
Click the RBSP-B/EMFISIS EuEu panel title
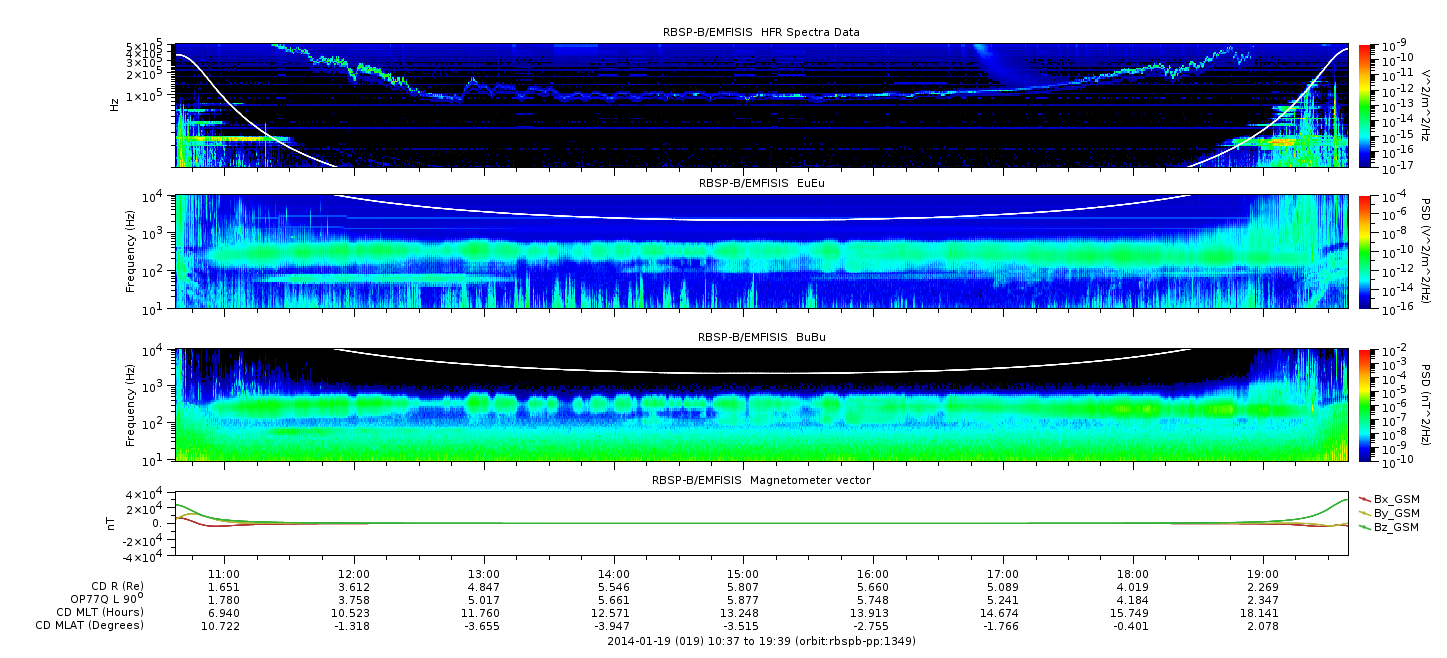click(761, 183)
